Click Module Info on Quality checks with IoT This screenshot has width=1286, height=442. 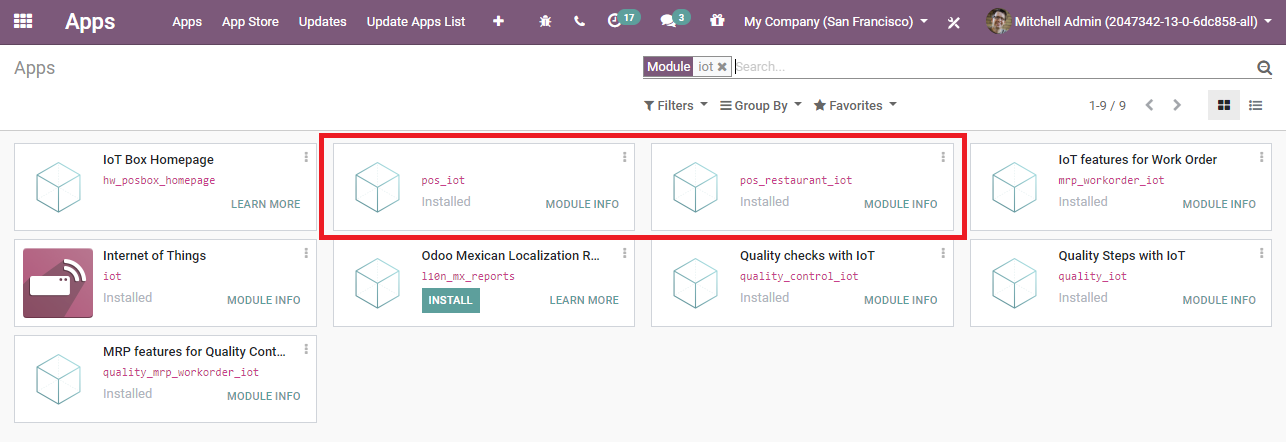[x=901, y=300]
